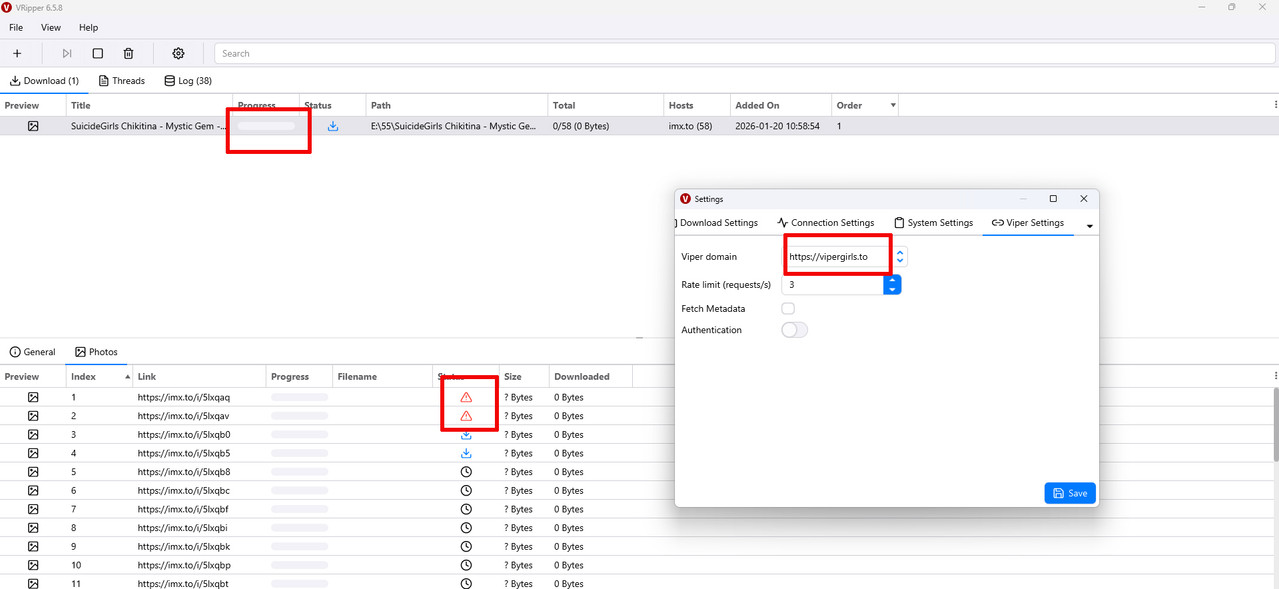Click the preview image icon of photo 7
Viewport: 1279px width, 589px height.
33,509
